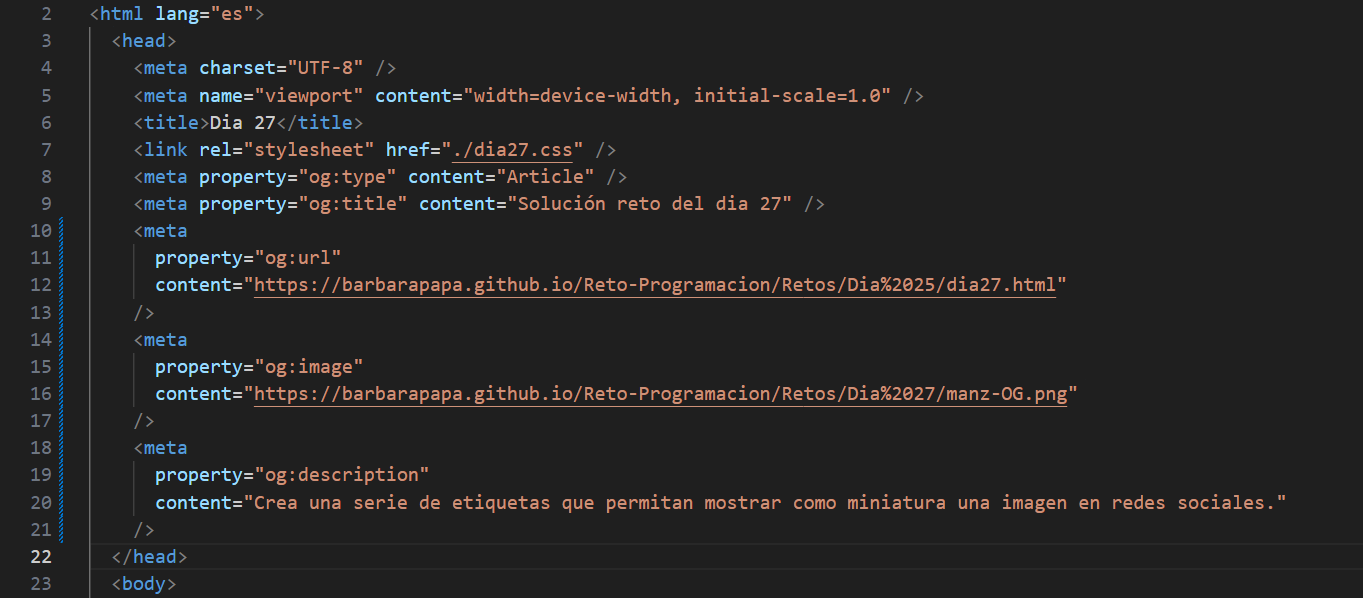
Task: Click the closing head tag
Action: 149,556
